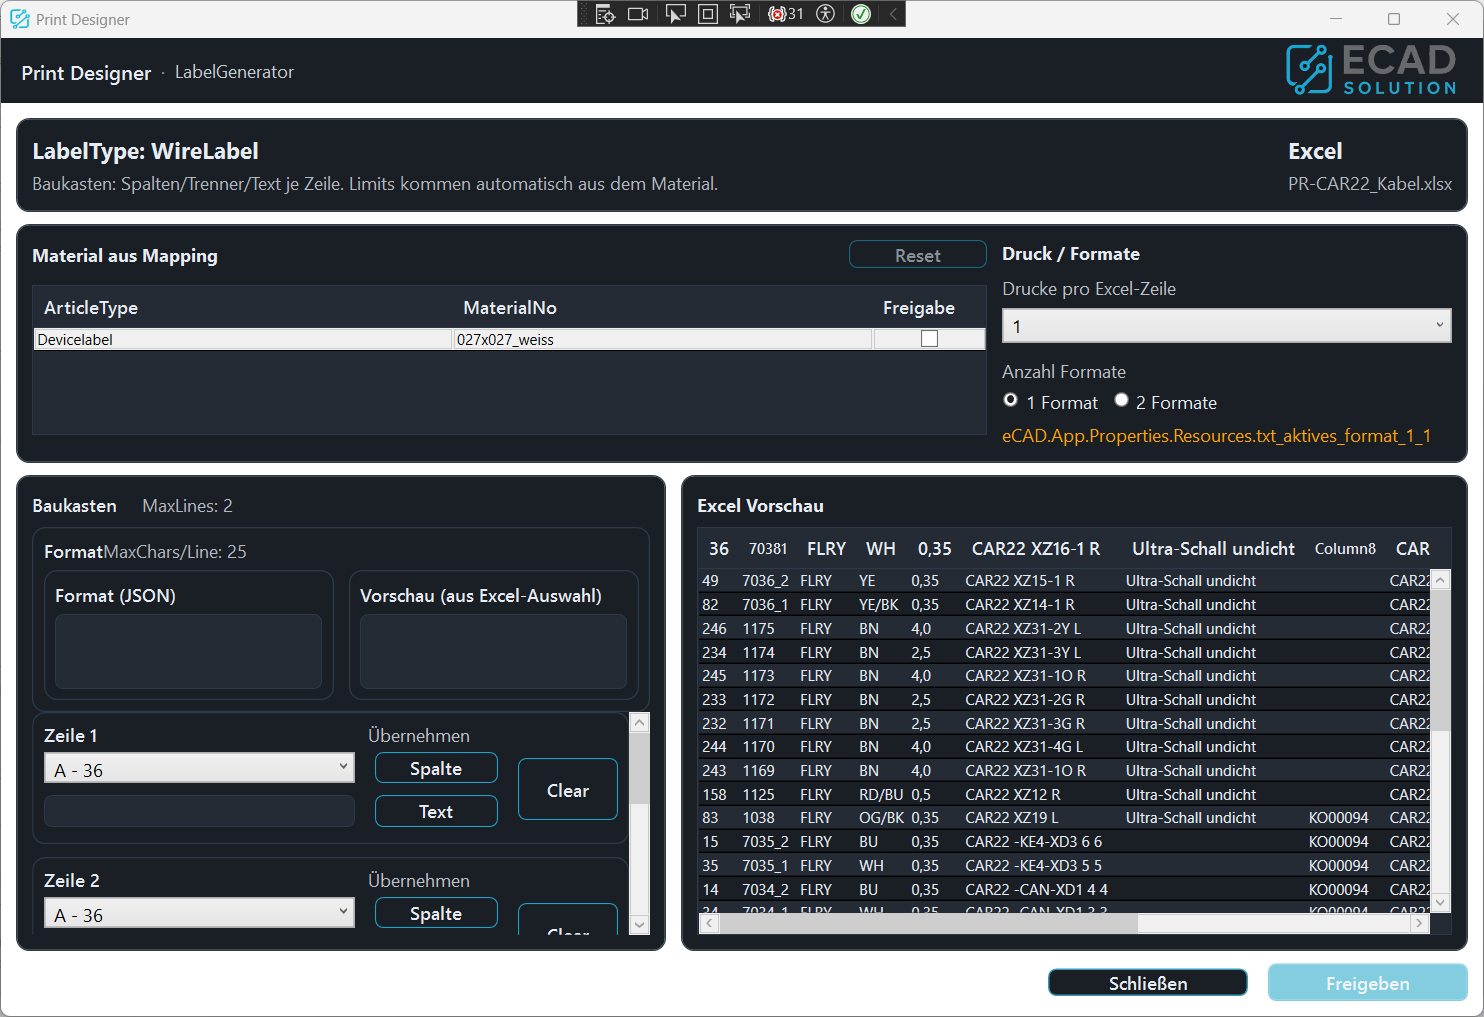Select Excel row 35 with 7035_1
Image resolution: width=1484 pixels, height=1017 pixels.
pos(1064,865)
